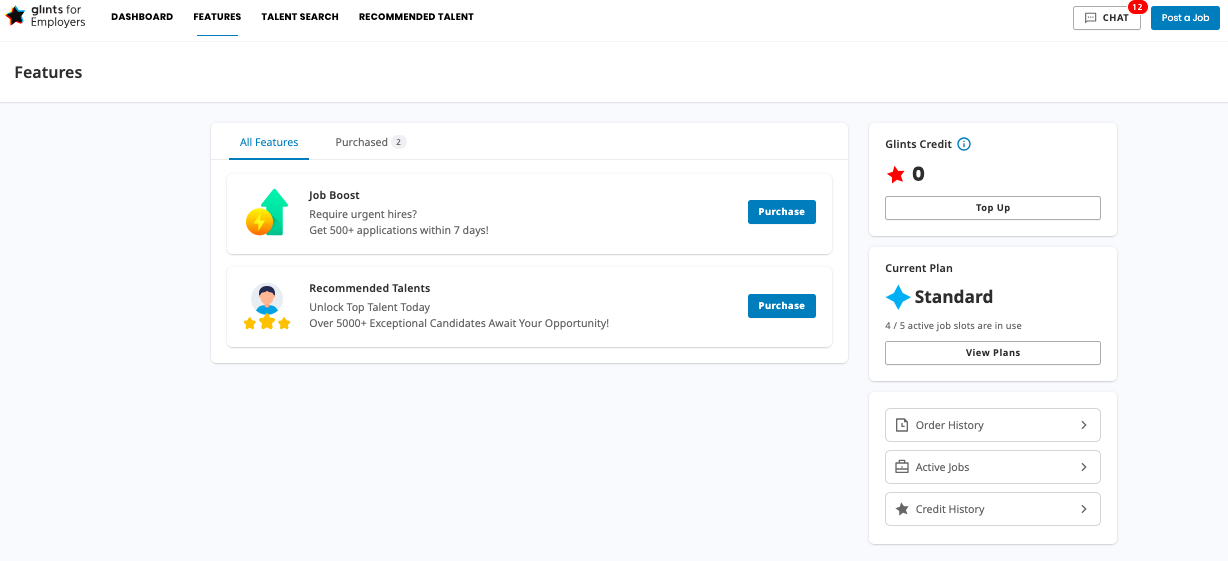This screenshot has width=1228, height=561.
Task: Click the Order History document icon
Action: (902, 425)
